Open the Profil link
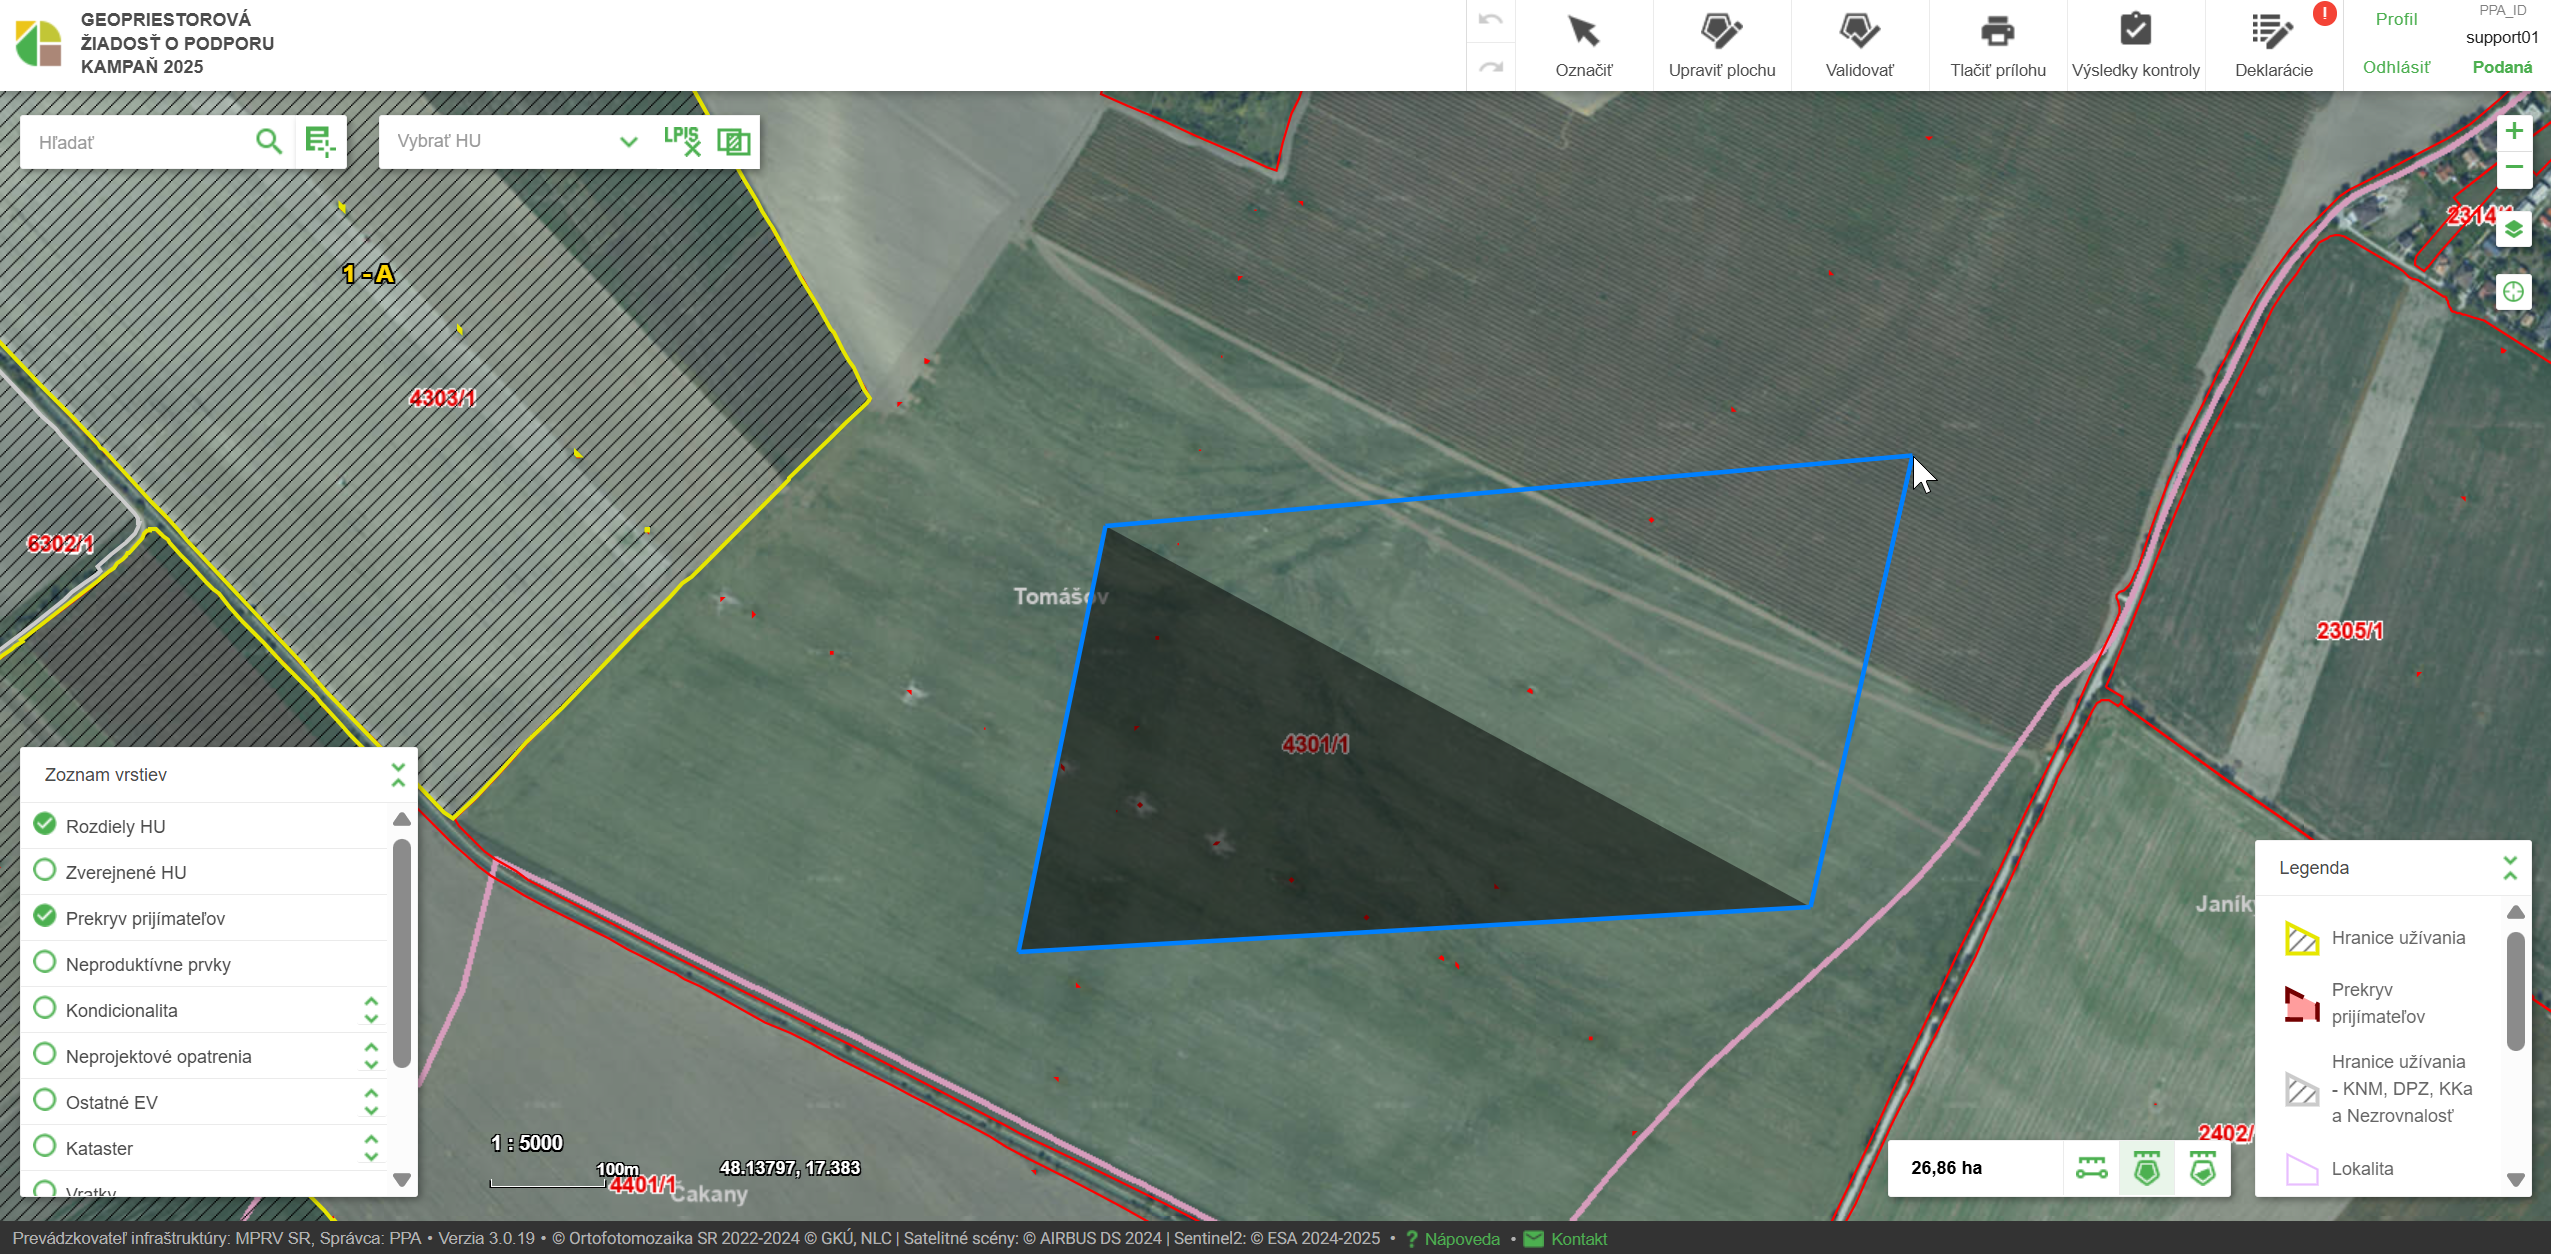 (2396, 19)
